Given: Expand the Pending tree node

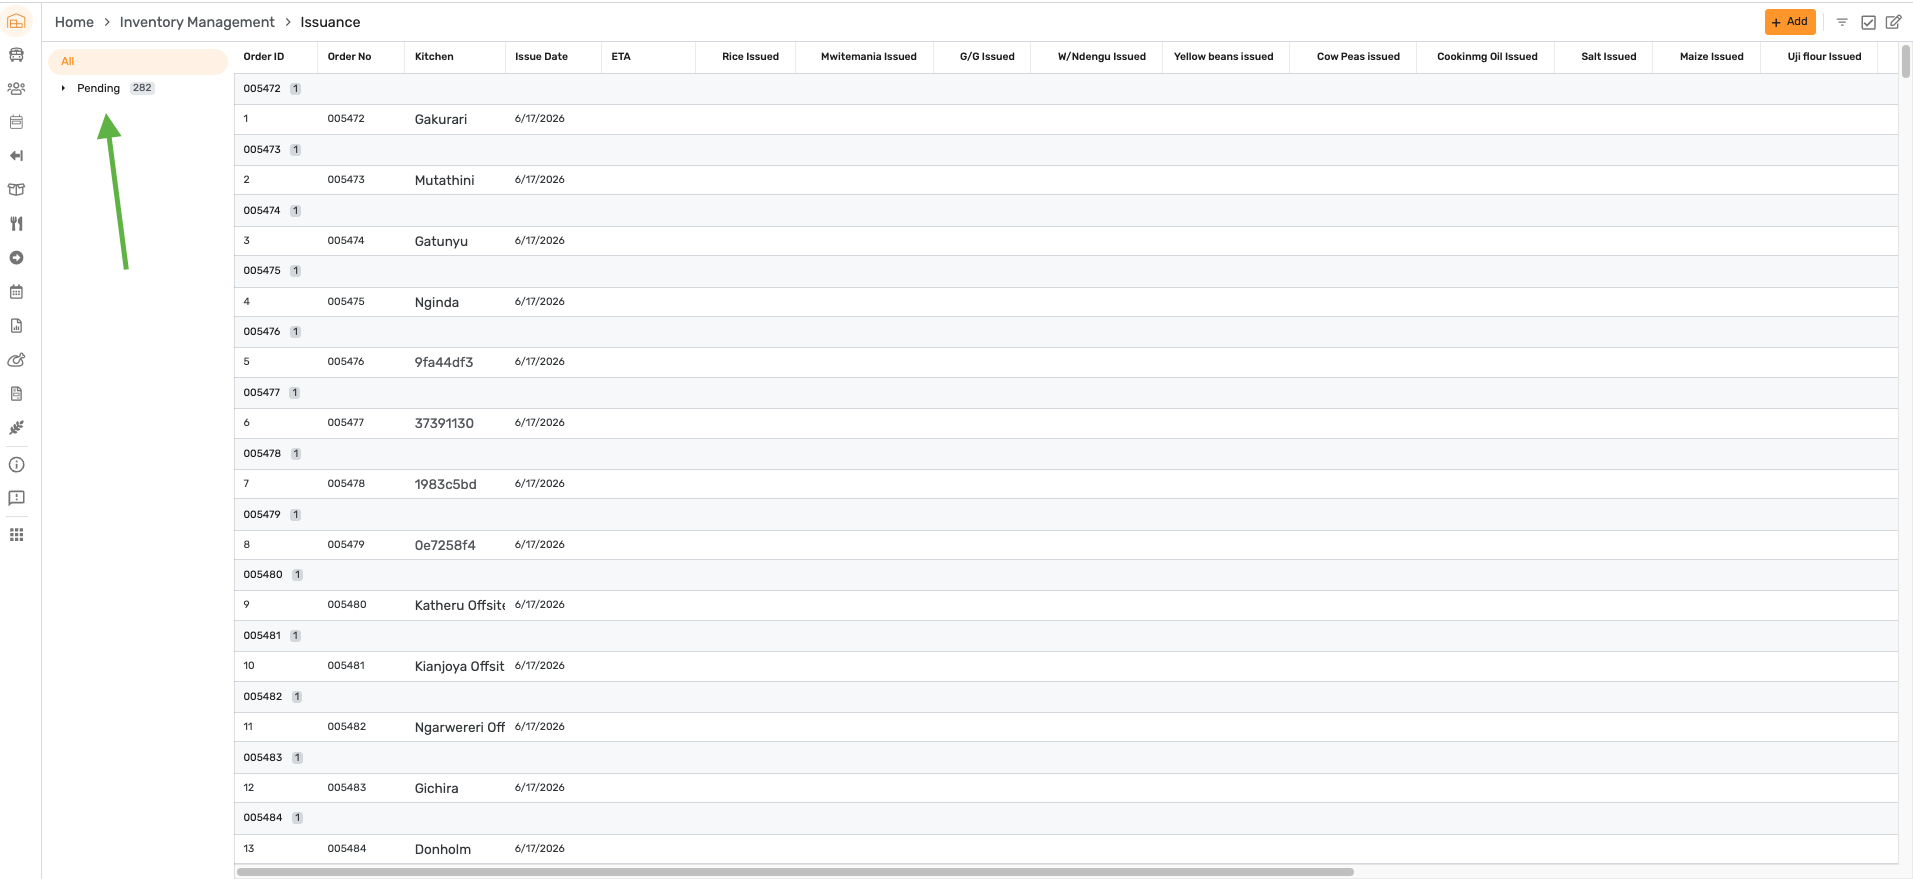Looking at the screenshot, I should point(63,88).
